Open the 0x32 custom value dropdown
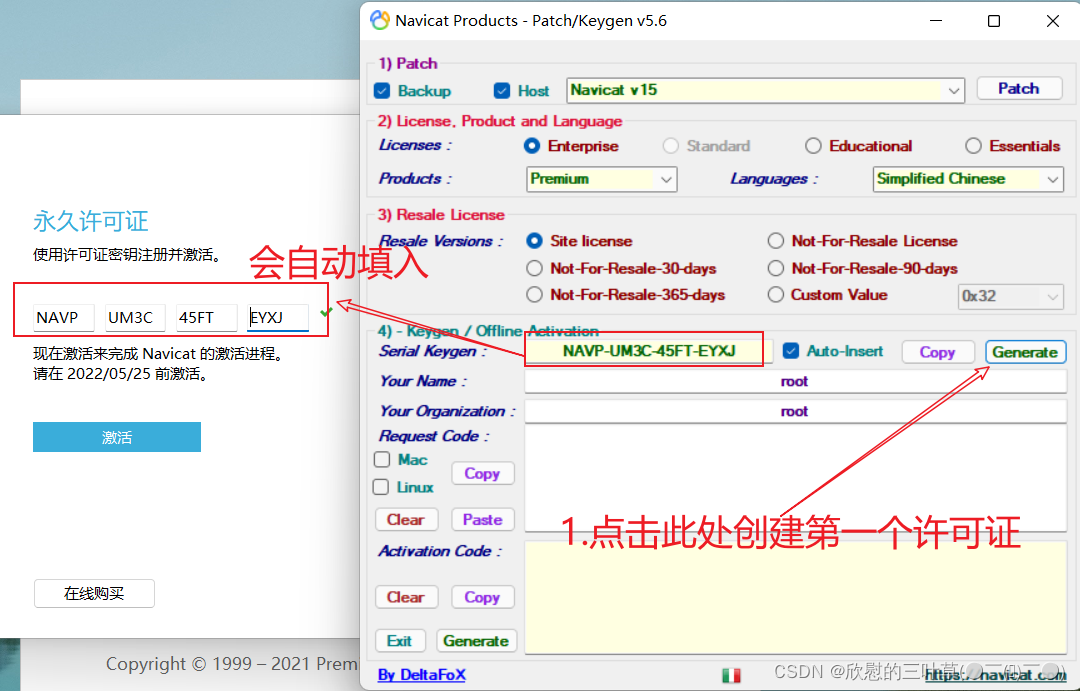 1010,296
